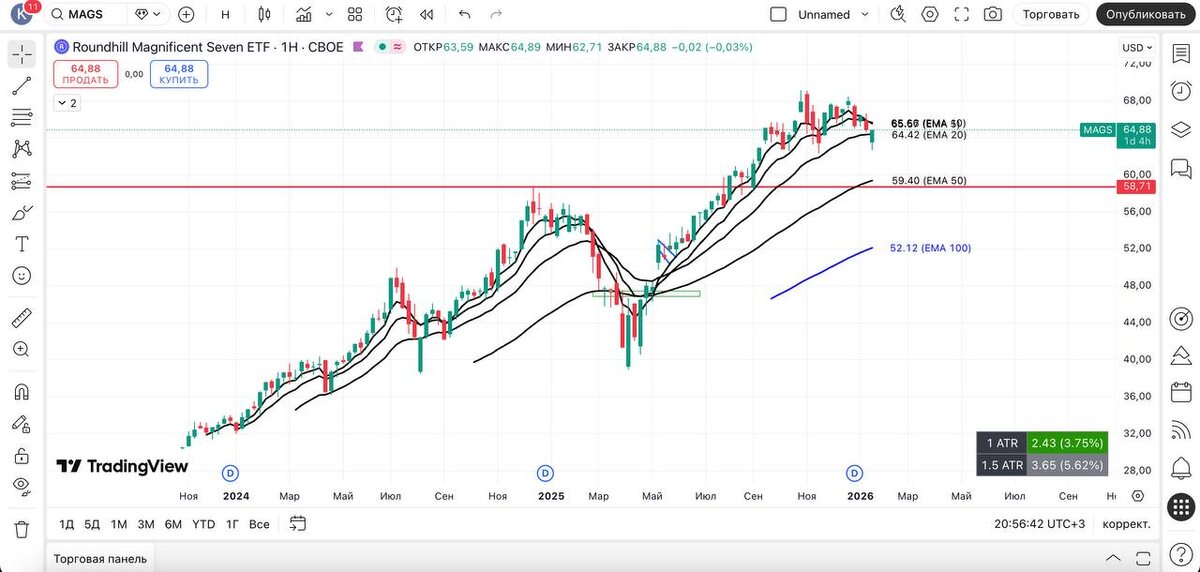This screenshot has height=572, width=1200.
Task: Open the user profile avatar menu
Action: pyautogui.click(x=20, y=14)
